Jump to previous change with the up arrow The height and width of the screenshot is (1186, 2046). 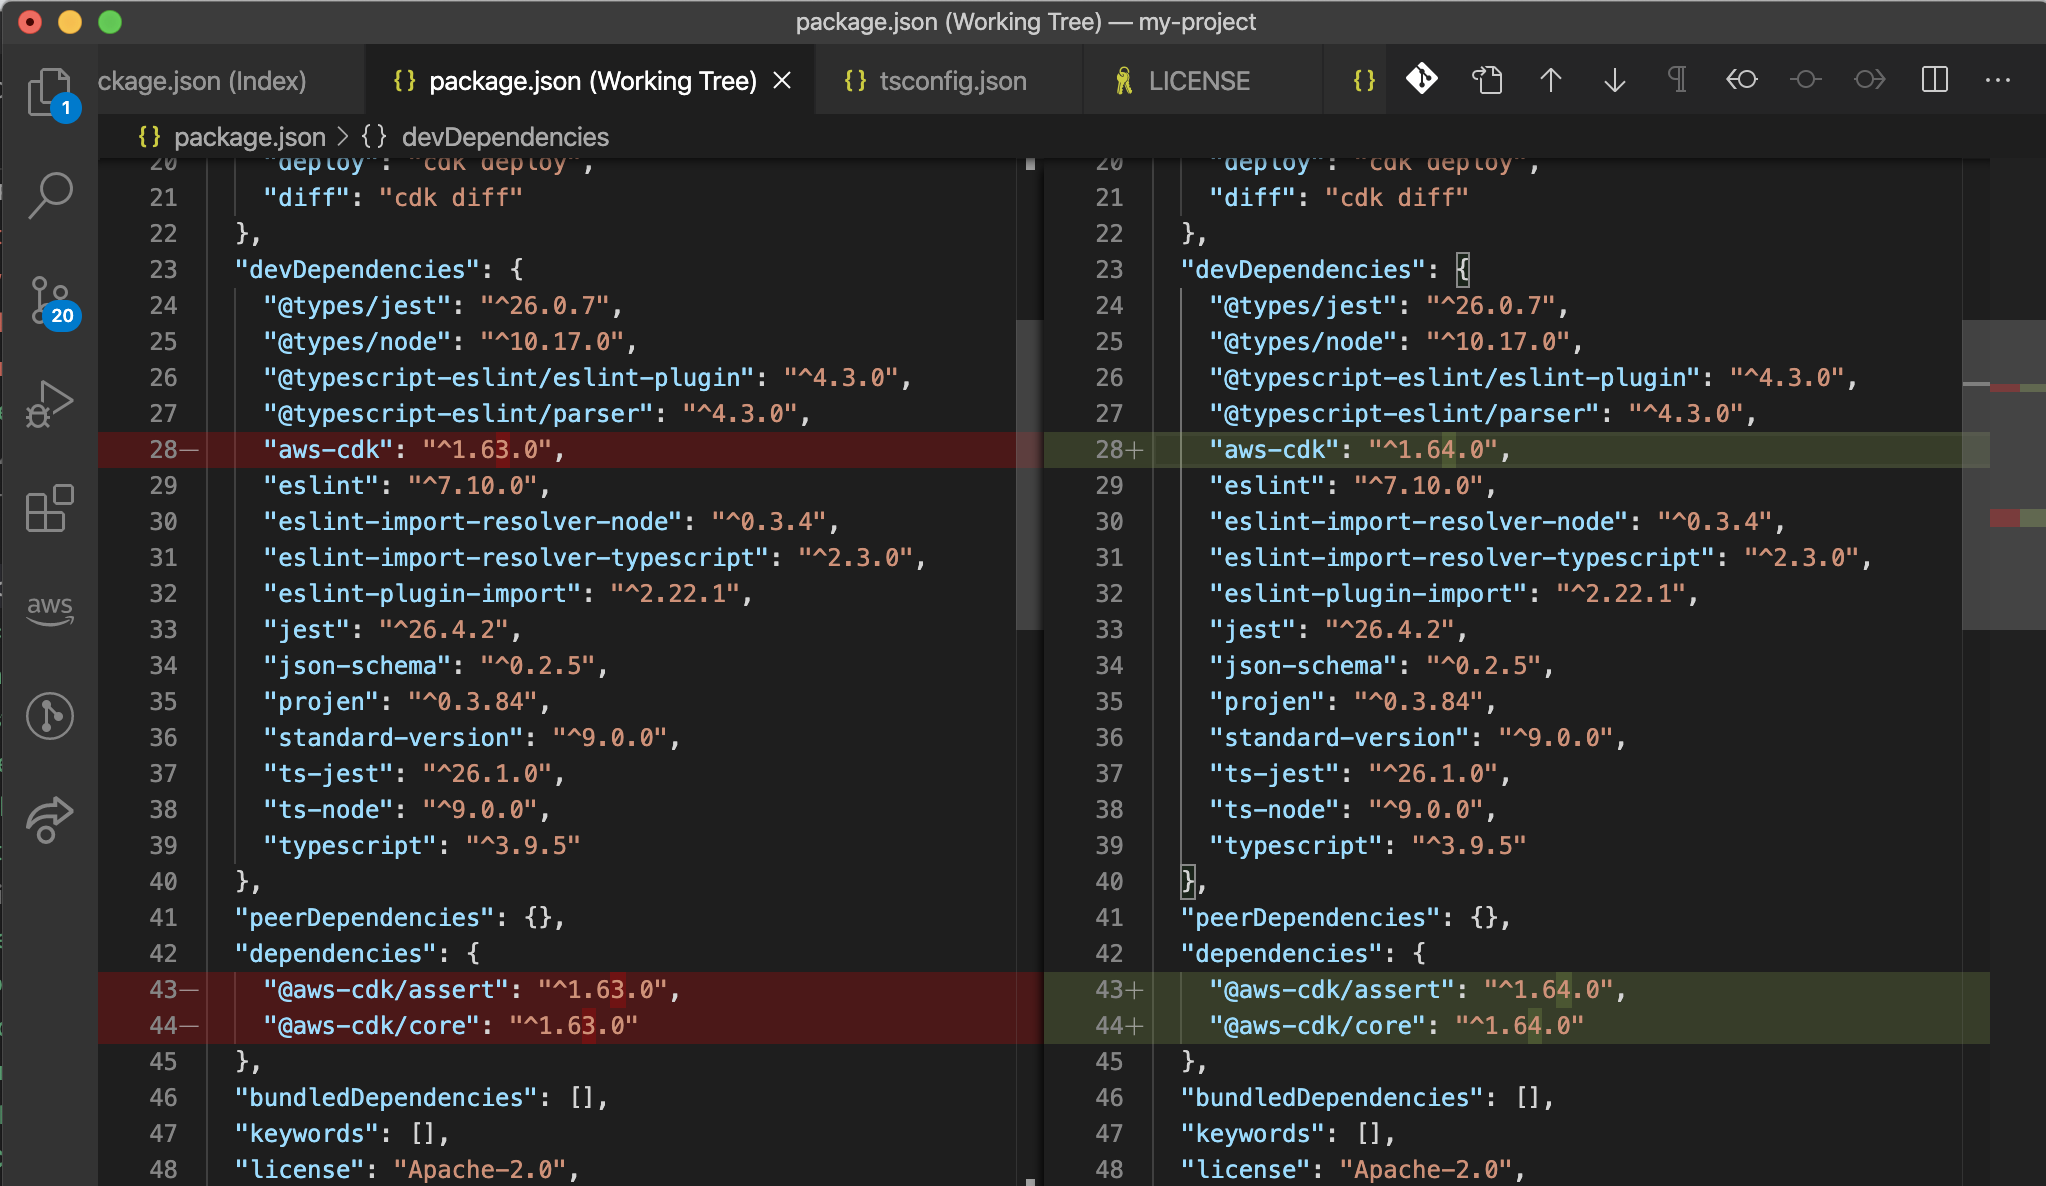coord(1551,80)
